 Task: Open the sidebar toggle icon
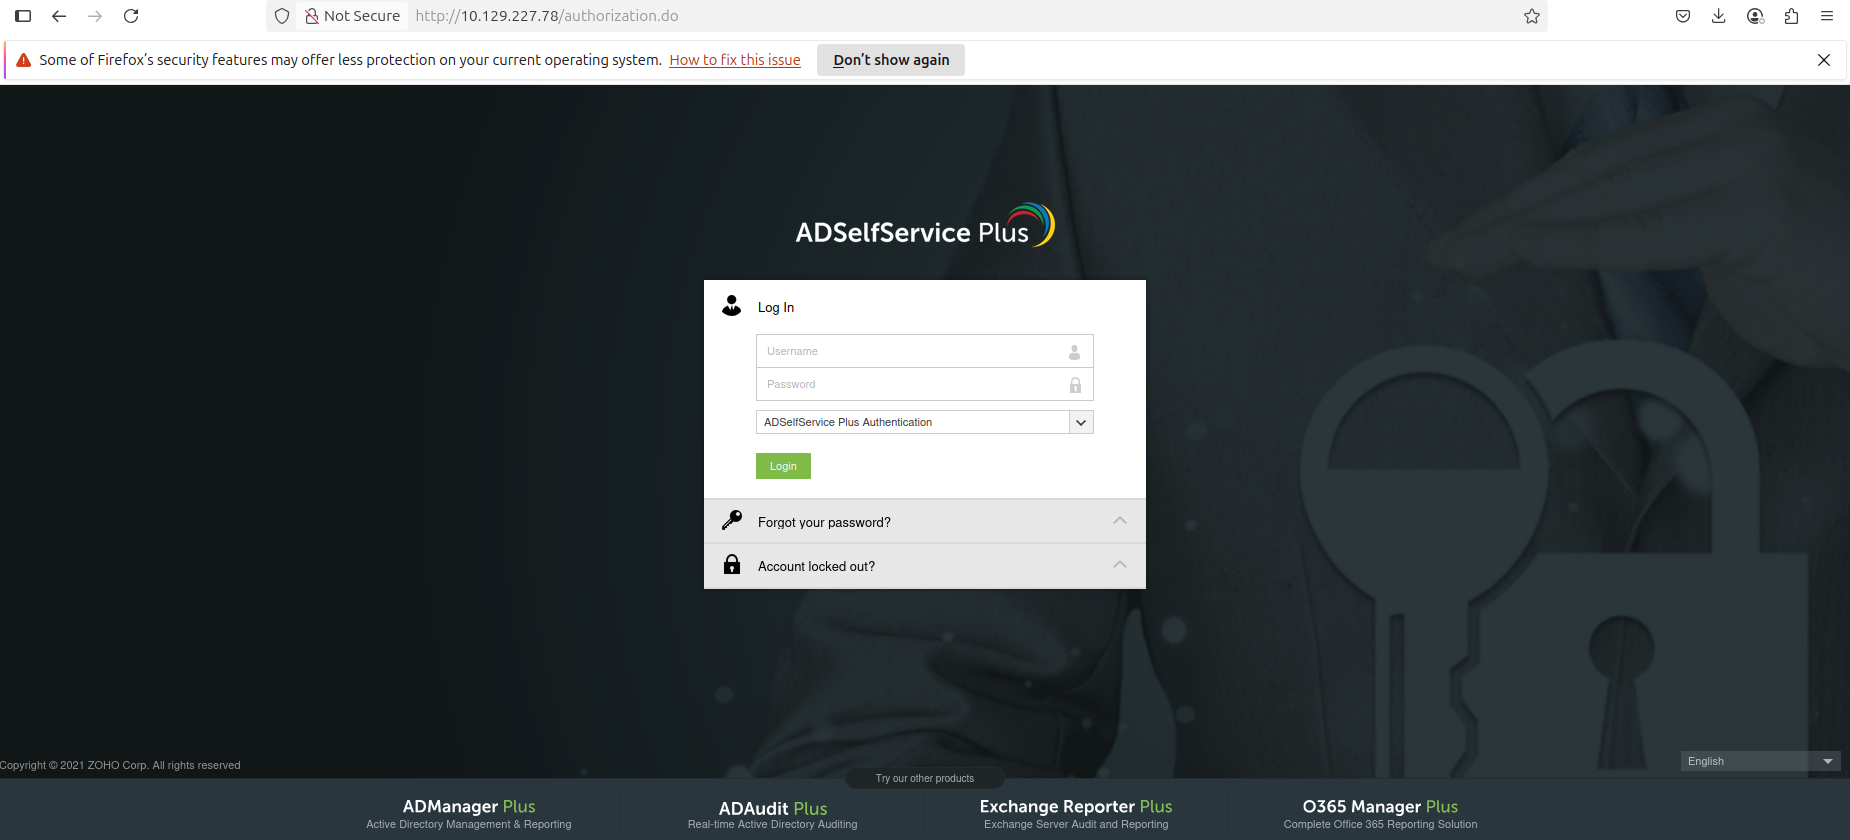(x=23, y=16)
